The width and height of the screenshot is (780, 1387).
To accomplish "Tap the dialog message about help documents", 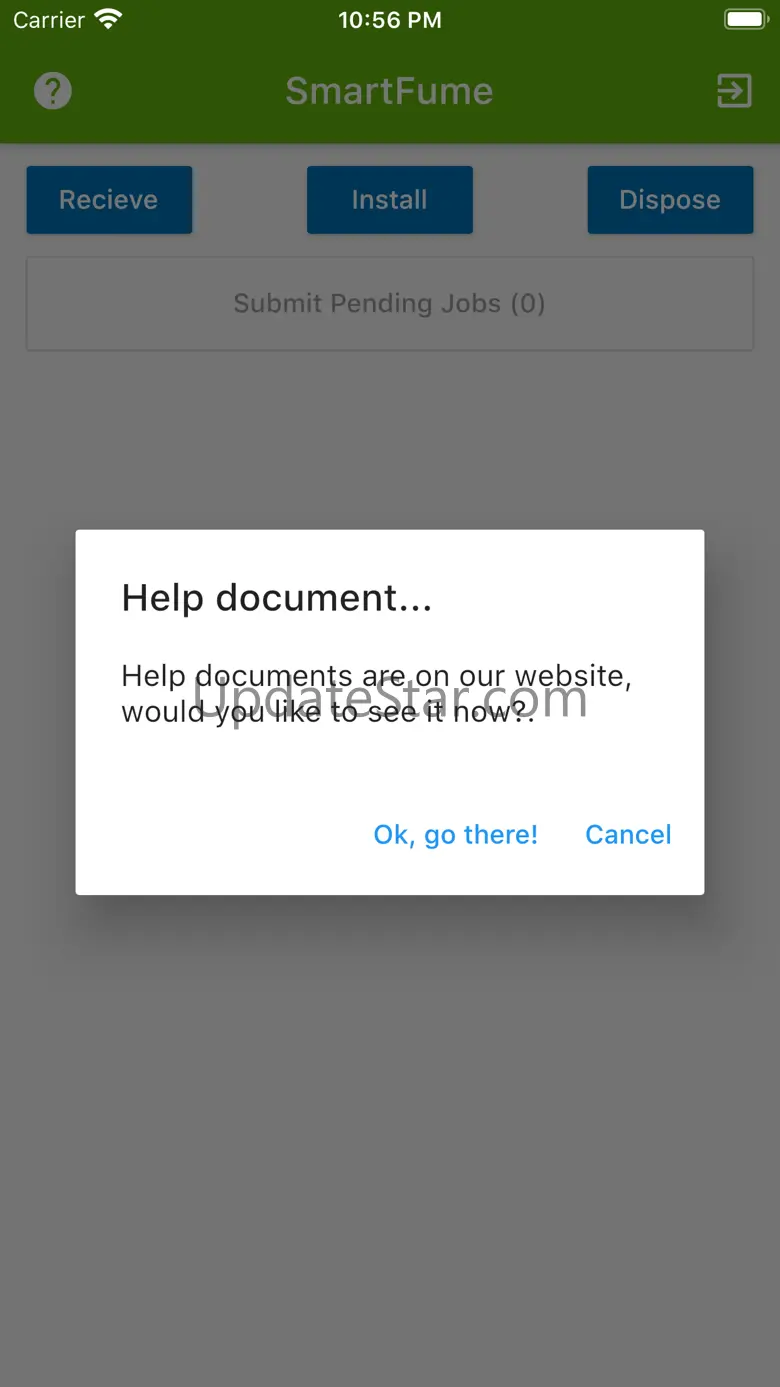I will [x=377, y=694].
